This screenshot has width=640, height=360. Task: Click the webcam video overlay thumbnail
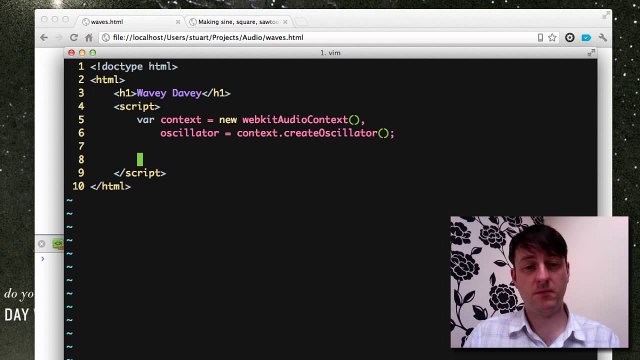point(539,282)
